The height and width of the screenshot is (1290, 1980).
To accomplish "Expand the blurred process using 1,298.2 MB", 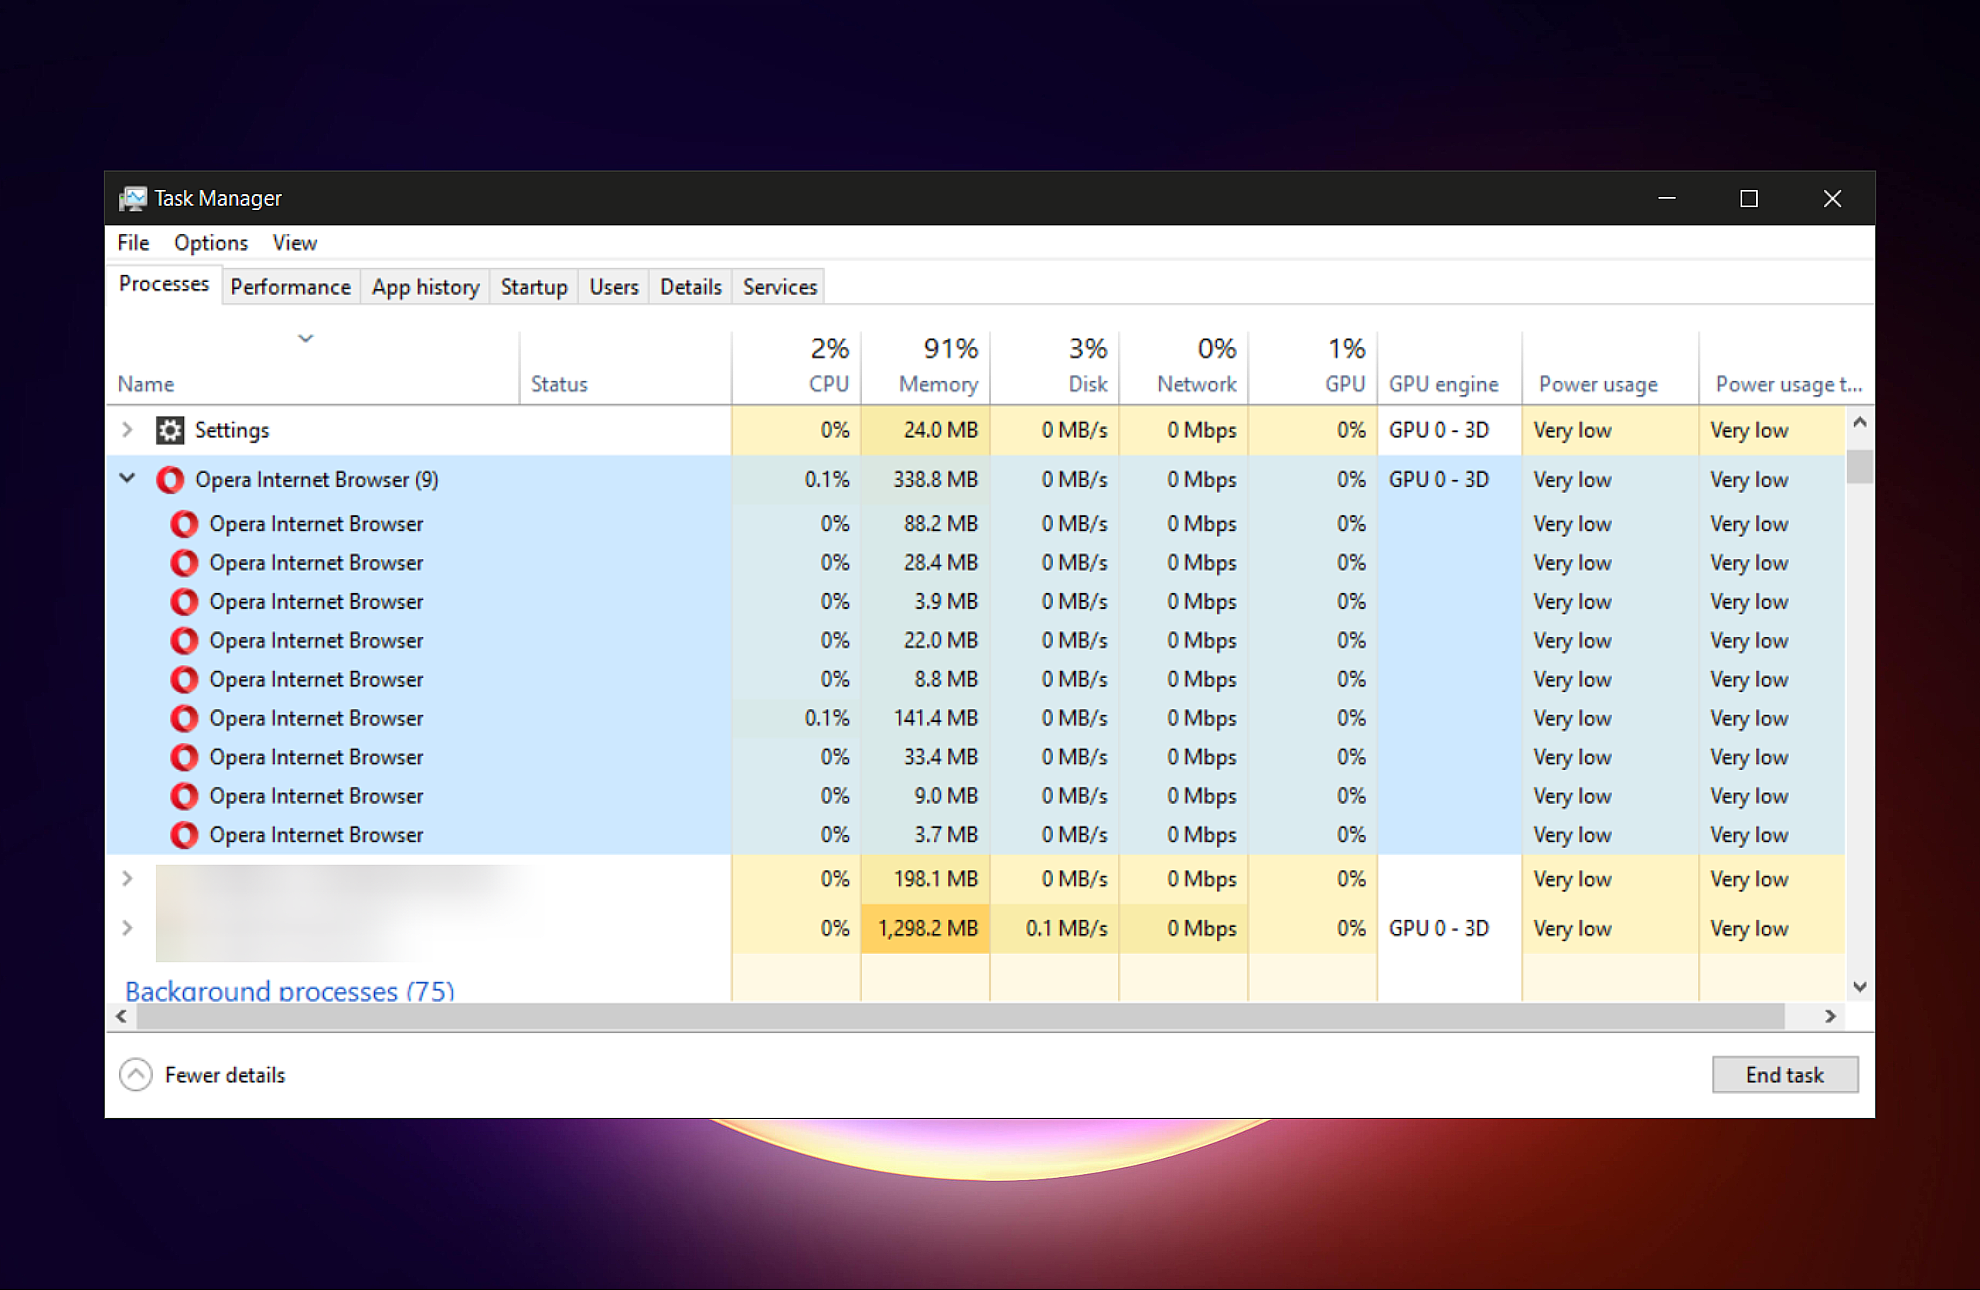I will (127, 928).
